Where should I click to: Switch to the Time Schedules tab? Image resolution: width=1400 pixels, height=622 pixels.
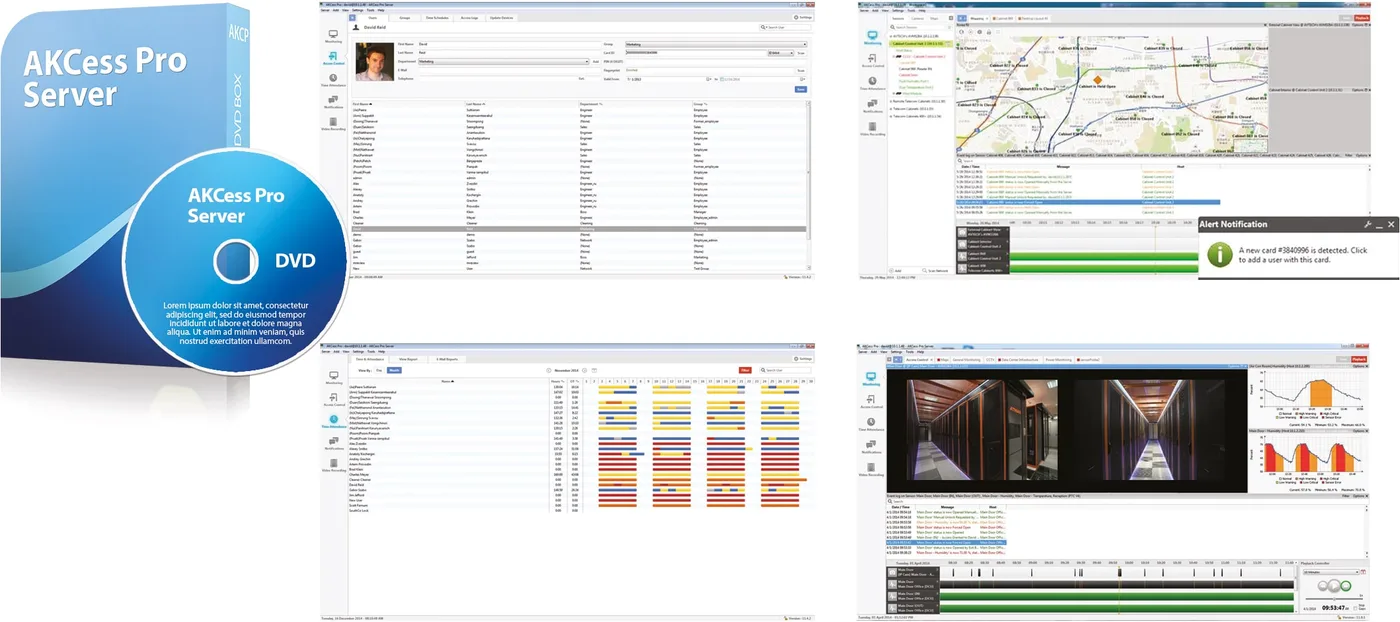click(x=437, y=18)
